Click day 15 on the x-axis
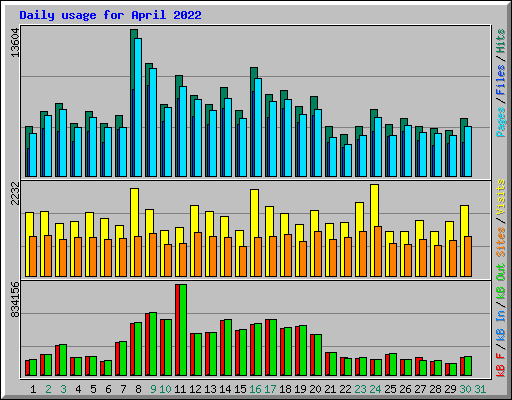Screen dimensions: 512x400 [x=240, y=389]
